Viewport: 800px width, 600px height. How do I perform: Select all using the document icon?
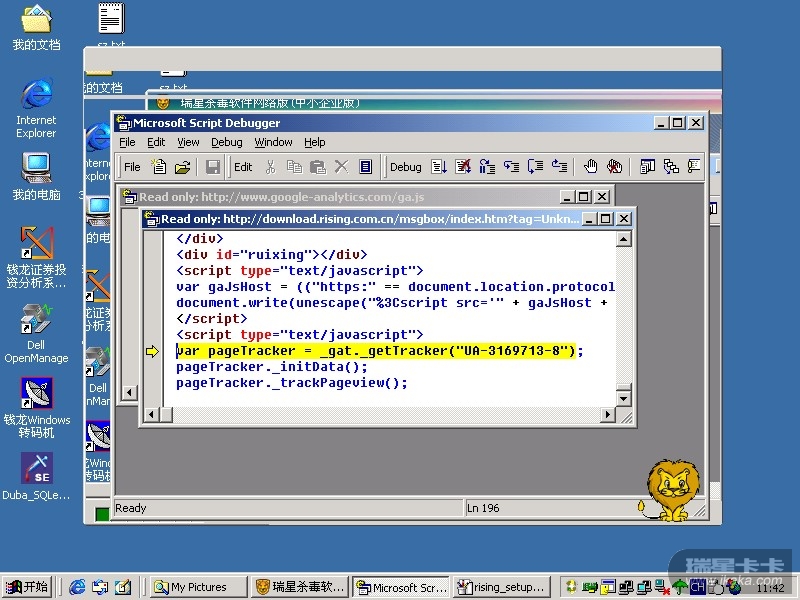[365, 166]
